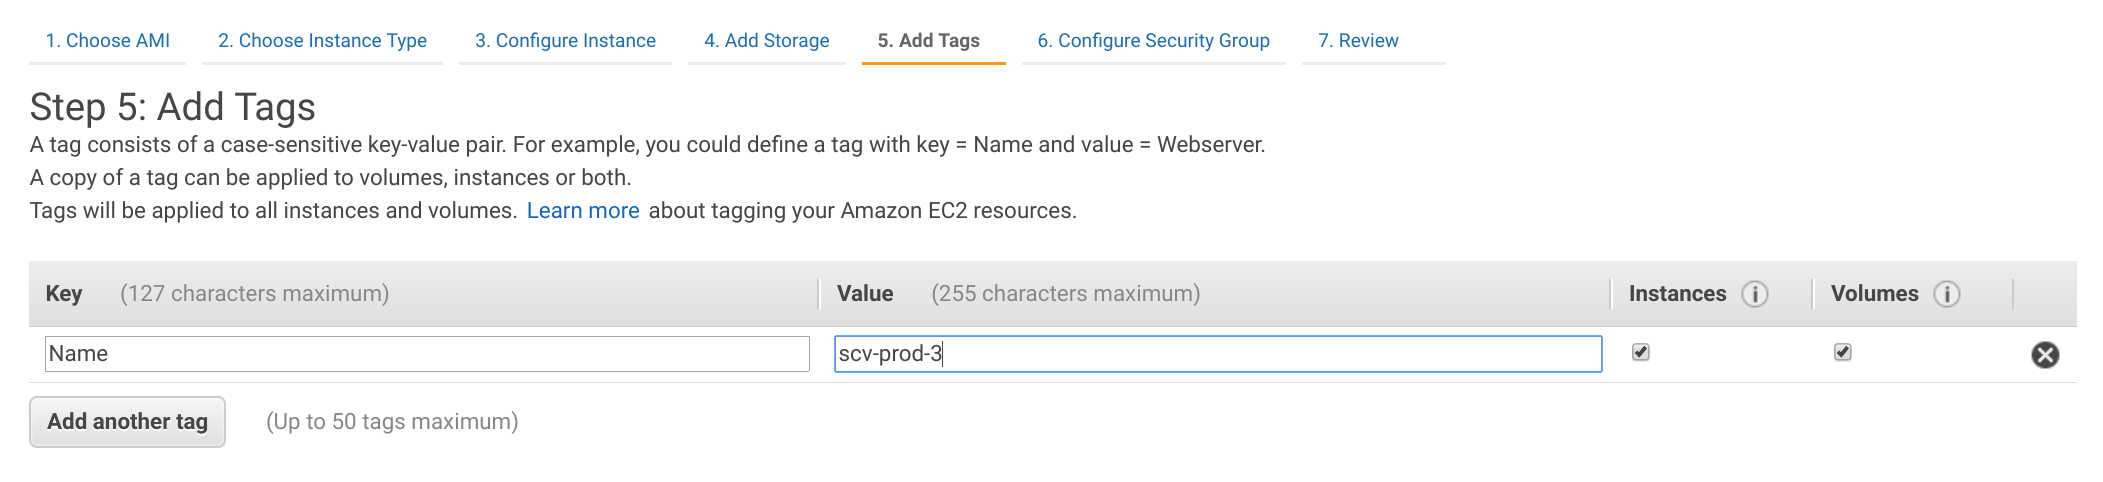Select the 5. Add Tags tab
This screenshot has width=2103, height=482.
(x=929, y=41)
